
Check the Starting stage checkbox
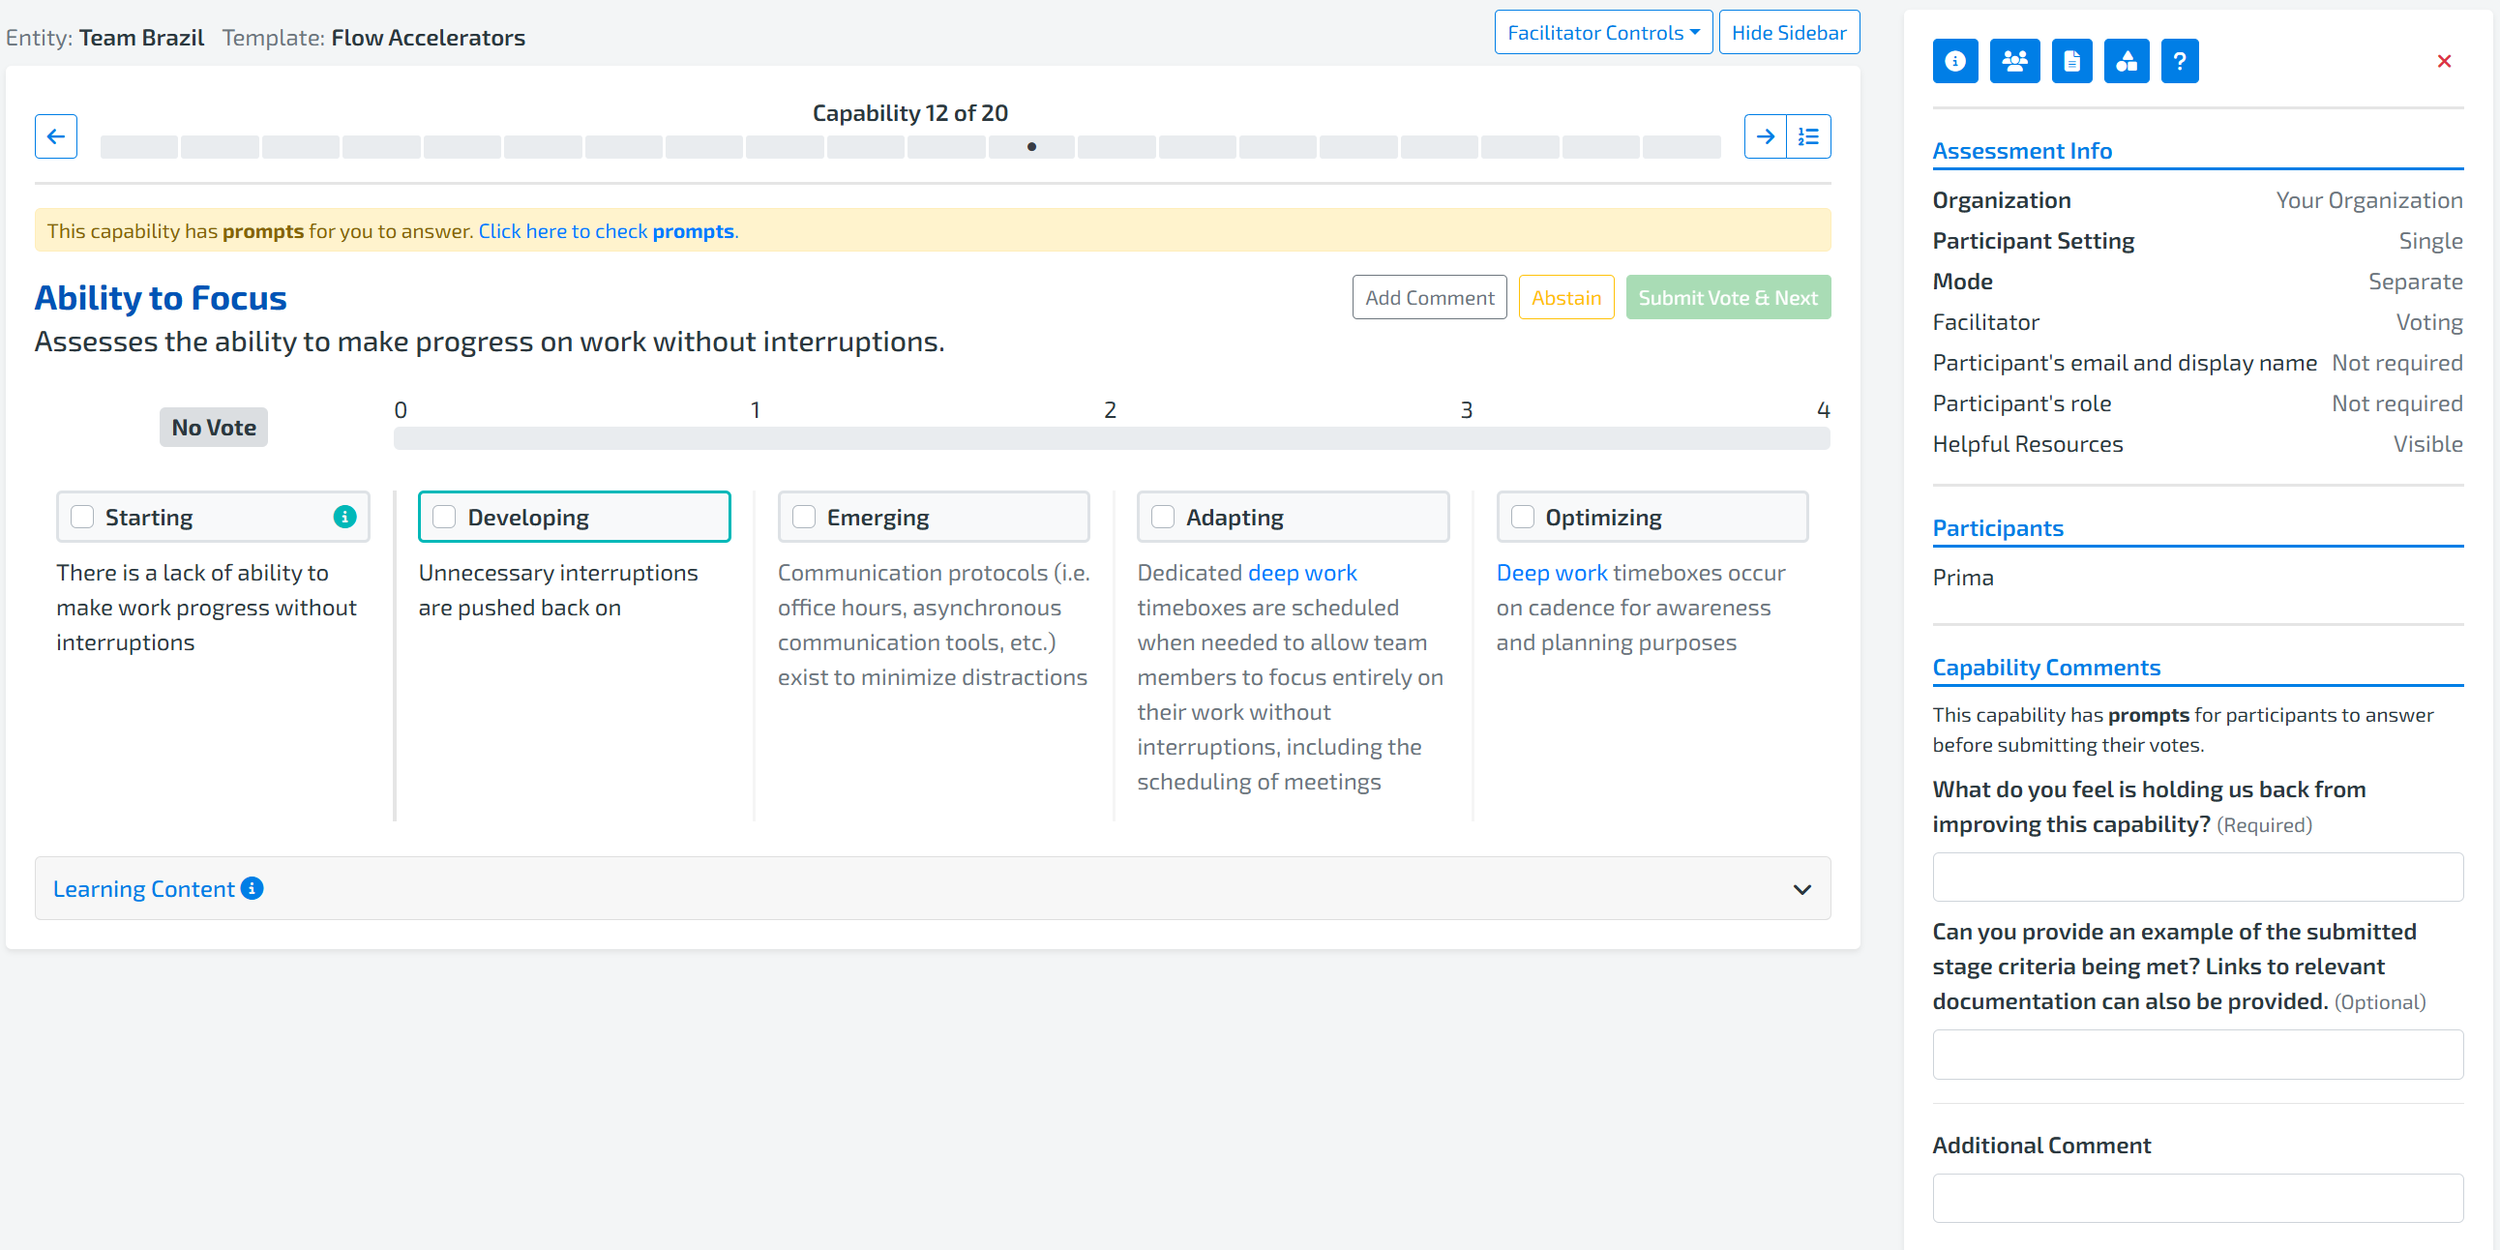click(x=83, y=517)
